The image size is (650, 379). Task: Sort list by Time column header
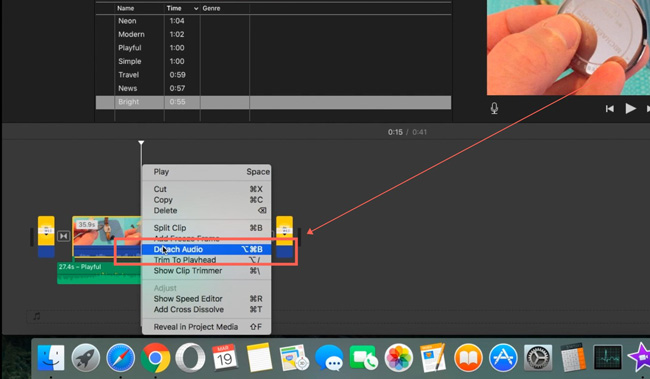(x=174, y=8)
